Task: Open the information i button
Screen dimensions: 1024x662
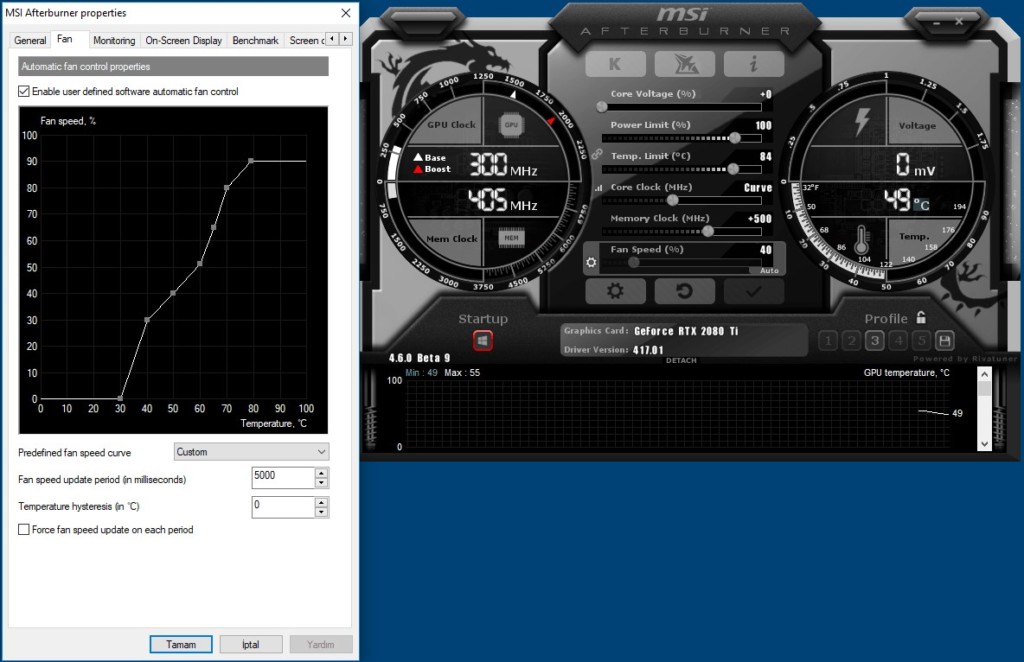Action: point(754,64)
